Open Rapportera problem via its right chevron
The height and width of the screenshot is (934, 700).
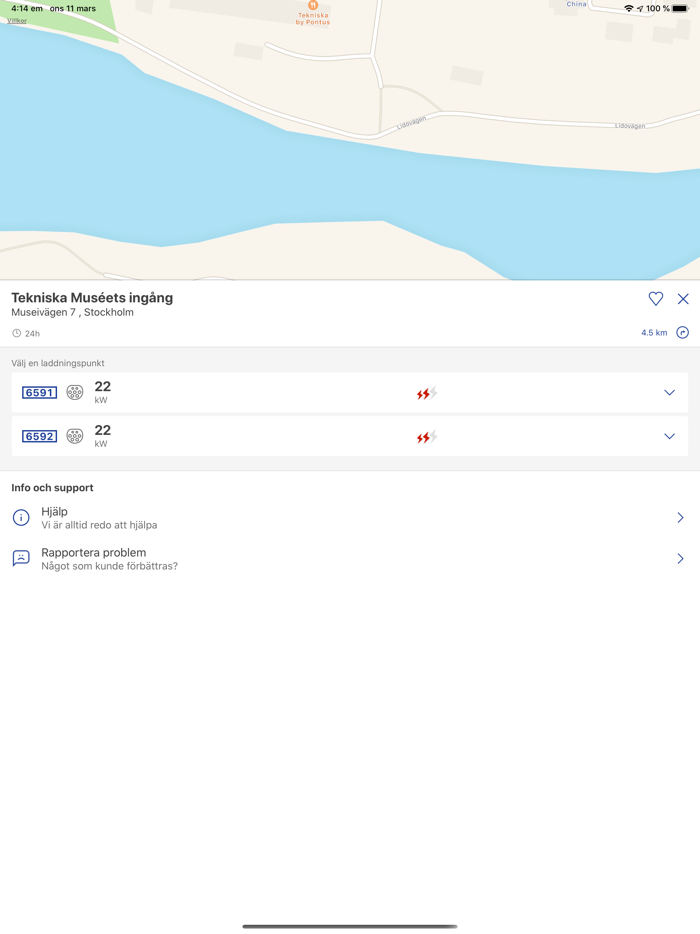click(680, 558)
